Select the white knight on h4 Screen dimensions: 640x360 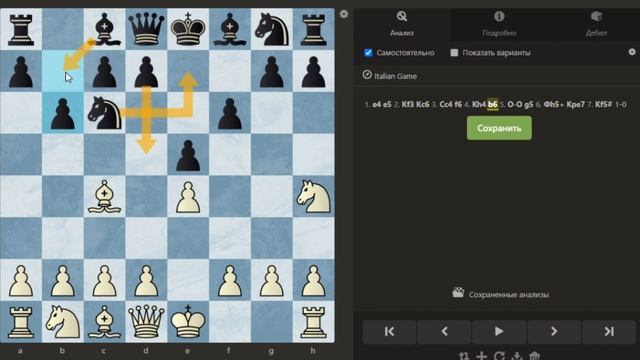313,196
